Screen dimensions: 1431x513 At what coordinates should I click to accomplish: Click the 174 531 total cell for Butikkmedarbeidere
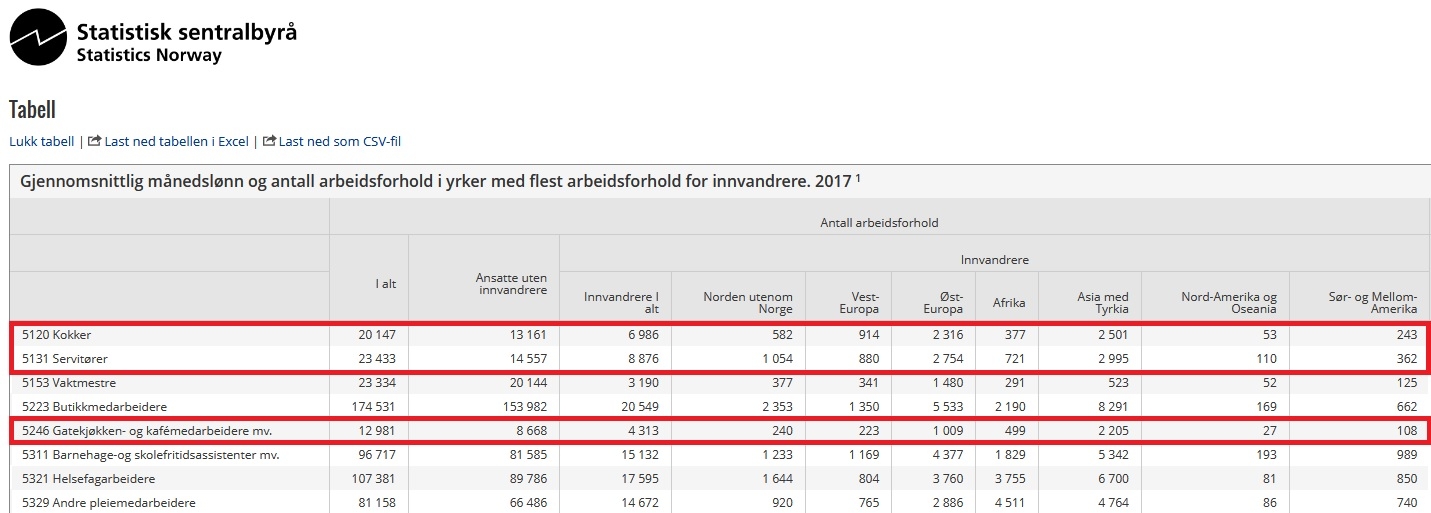click(372, 407)
